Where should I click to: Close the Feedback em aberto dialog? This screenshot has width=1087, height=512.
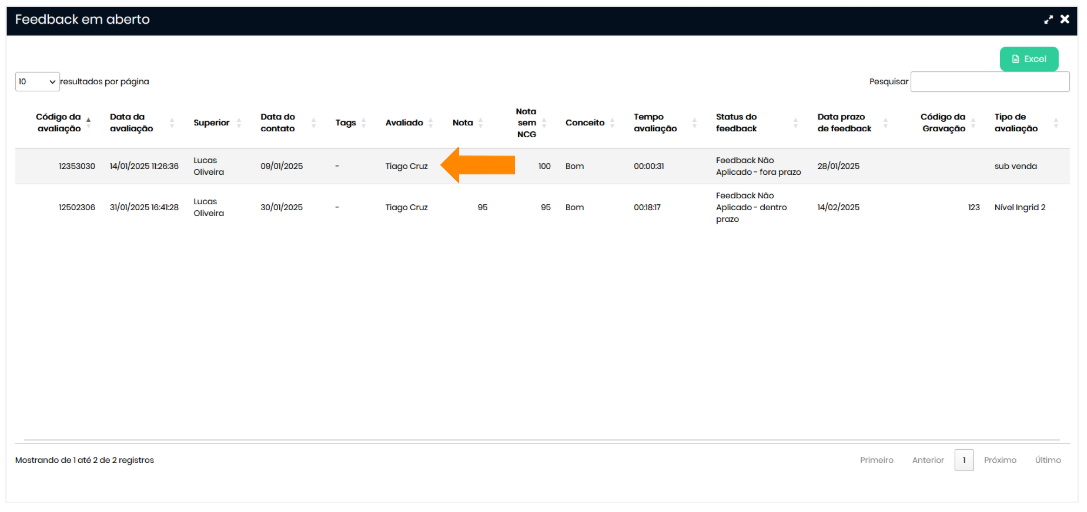pos(1065,19)
